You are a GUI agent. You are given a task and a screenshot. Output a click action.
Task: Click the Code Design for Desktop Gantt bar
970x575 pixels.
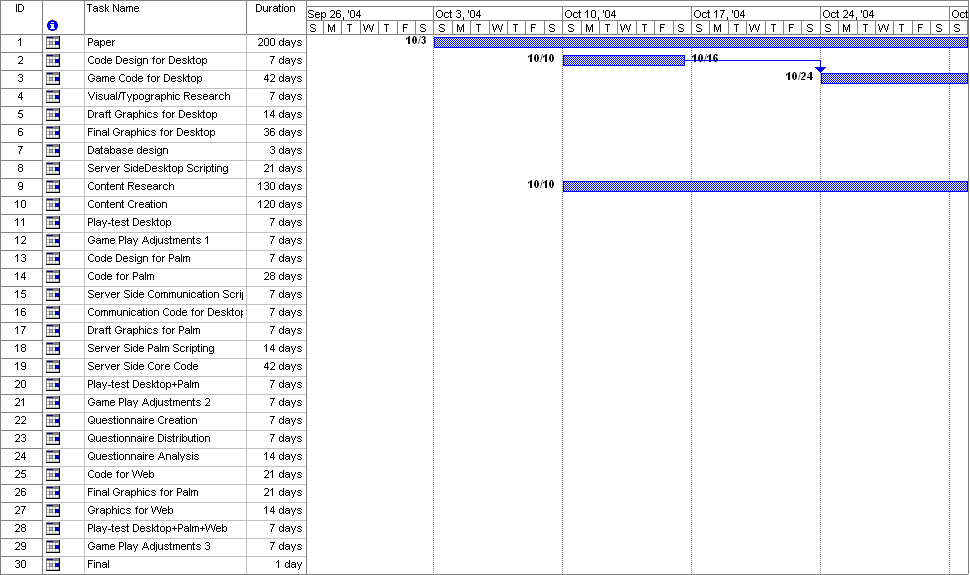click(623, 61)
